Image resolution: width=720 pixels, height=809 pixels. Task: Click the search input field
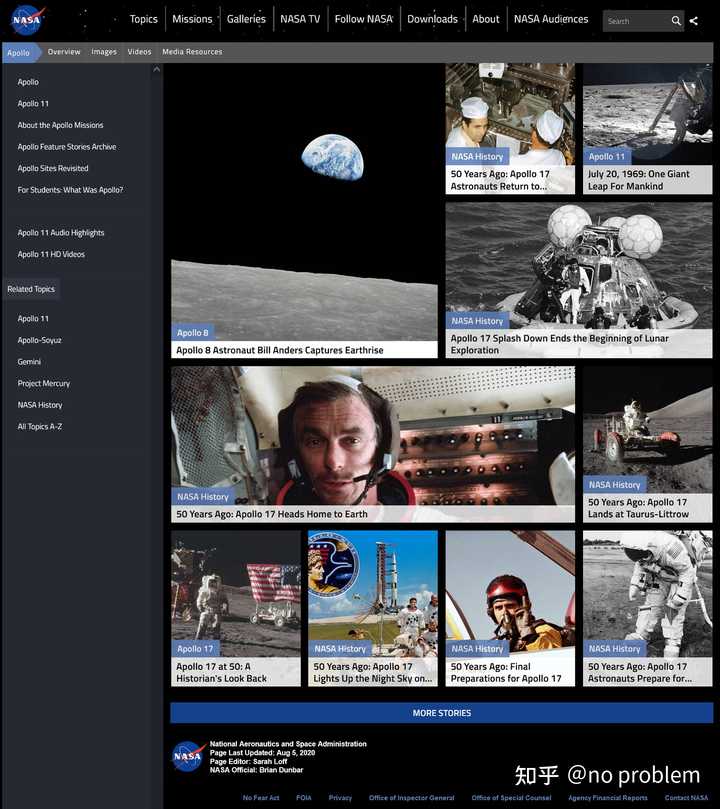click(637, 21)
